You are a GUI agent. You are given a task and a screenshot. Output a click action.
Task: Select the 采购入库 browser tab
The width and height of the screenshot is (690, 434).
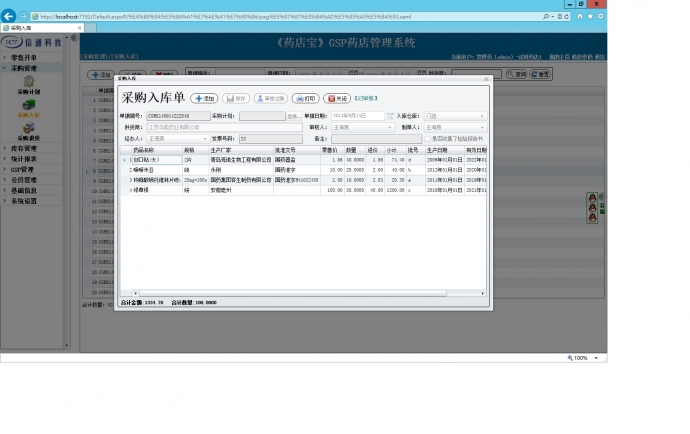click(42, 28)
